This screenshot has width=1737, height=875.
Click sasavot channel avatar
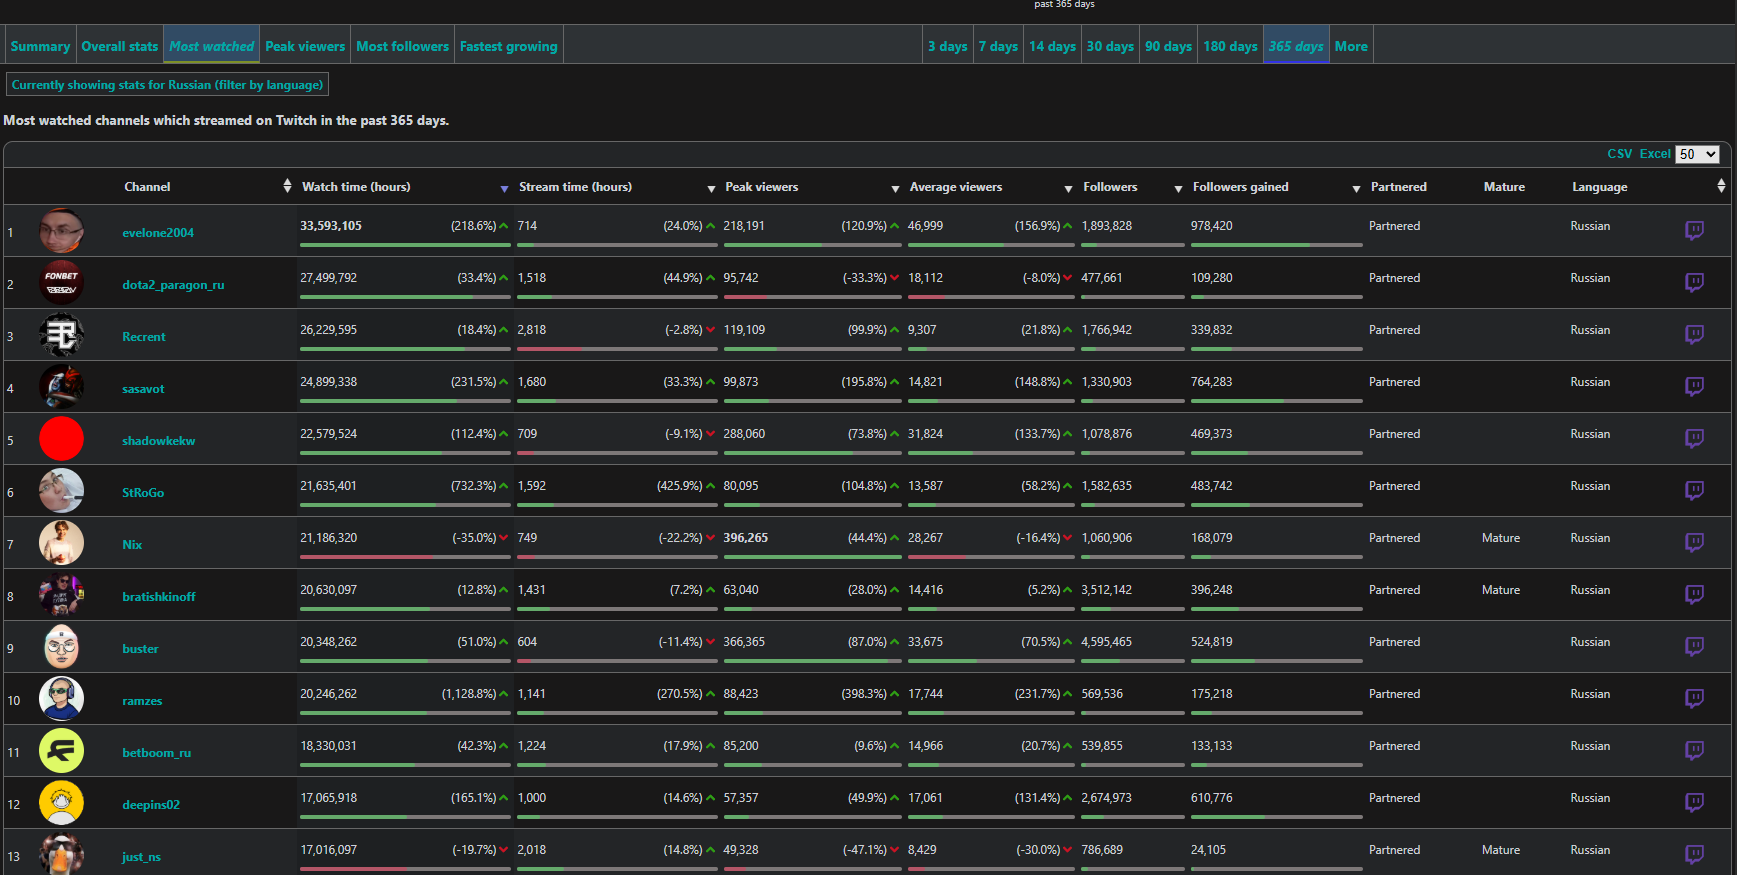coord(61,387)
